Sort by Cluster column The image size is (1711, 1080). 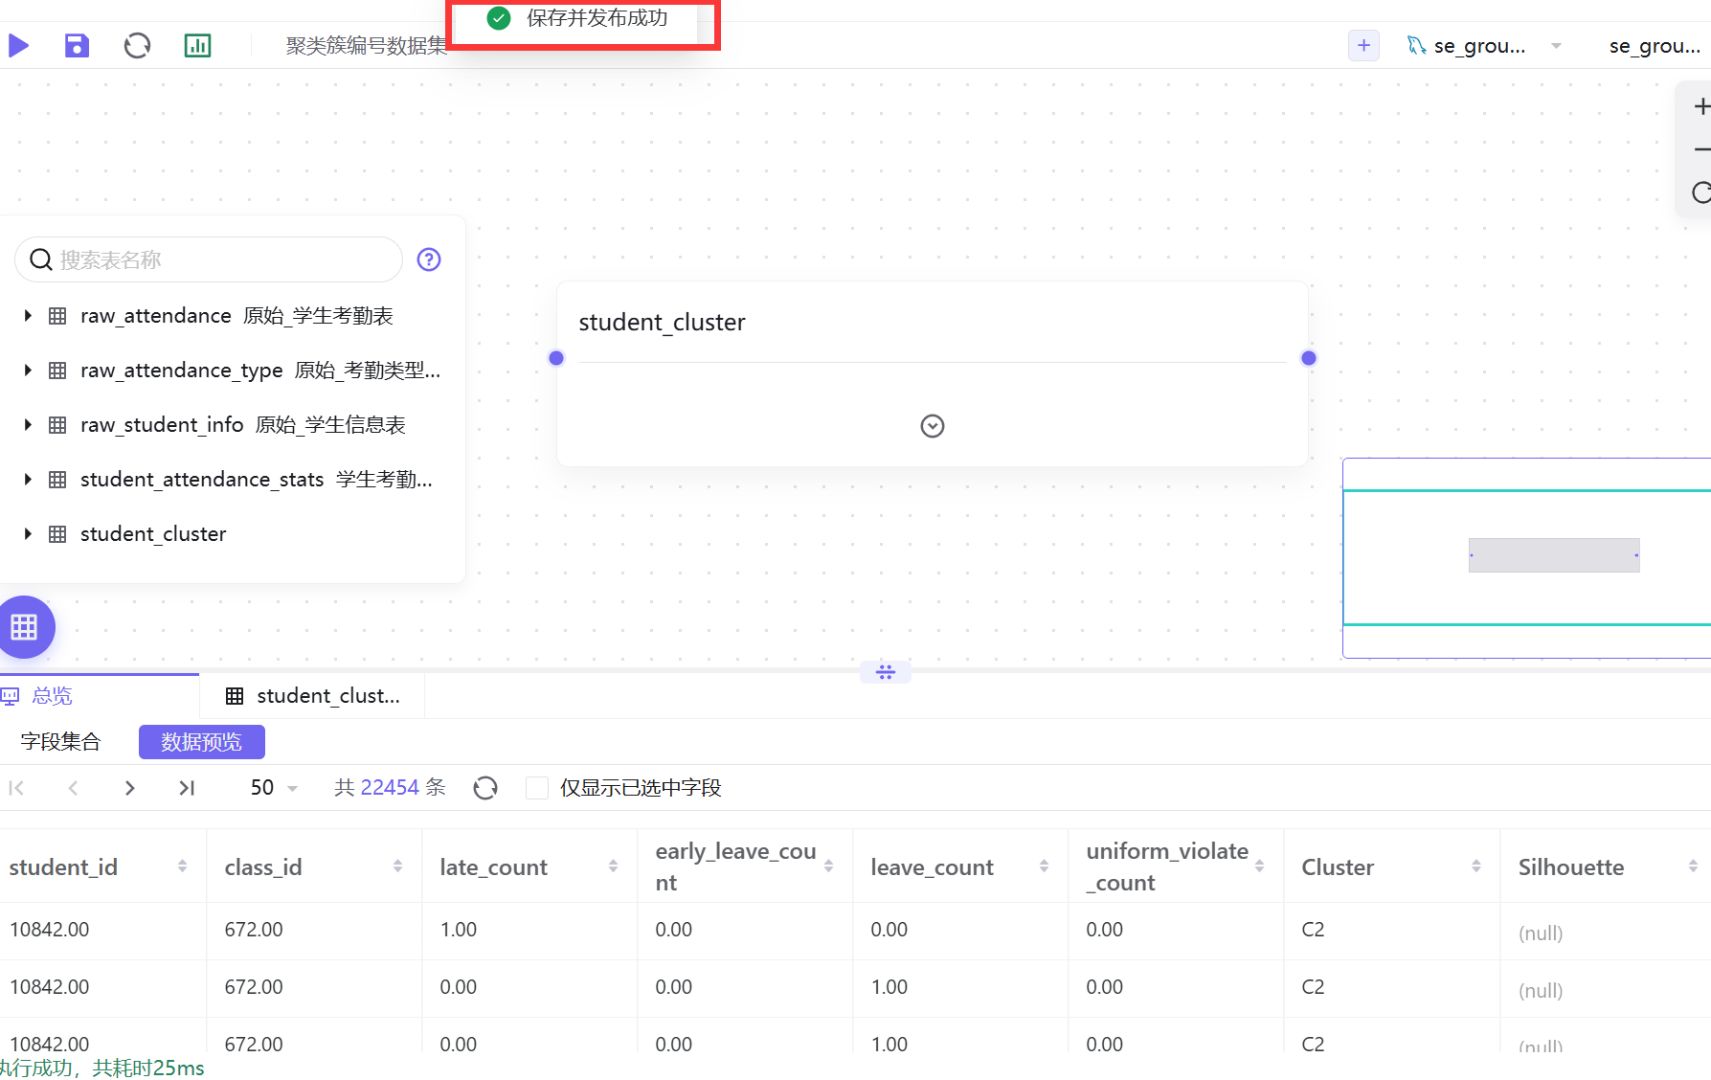pyautogui.click(x=1476, y=866)
